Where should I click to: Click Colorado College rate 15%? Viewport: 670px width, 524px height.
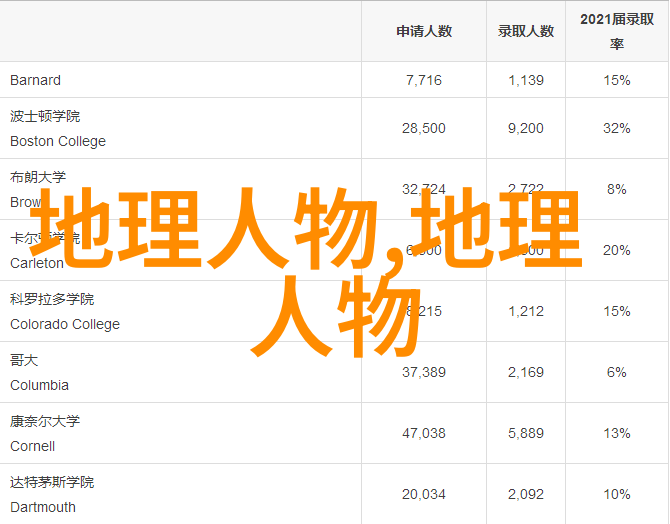pos(617,312)
